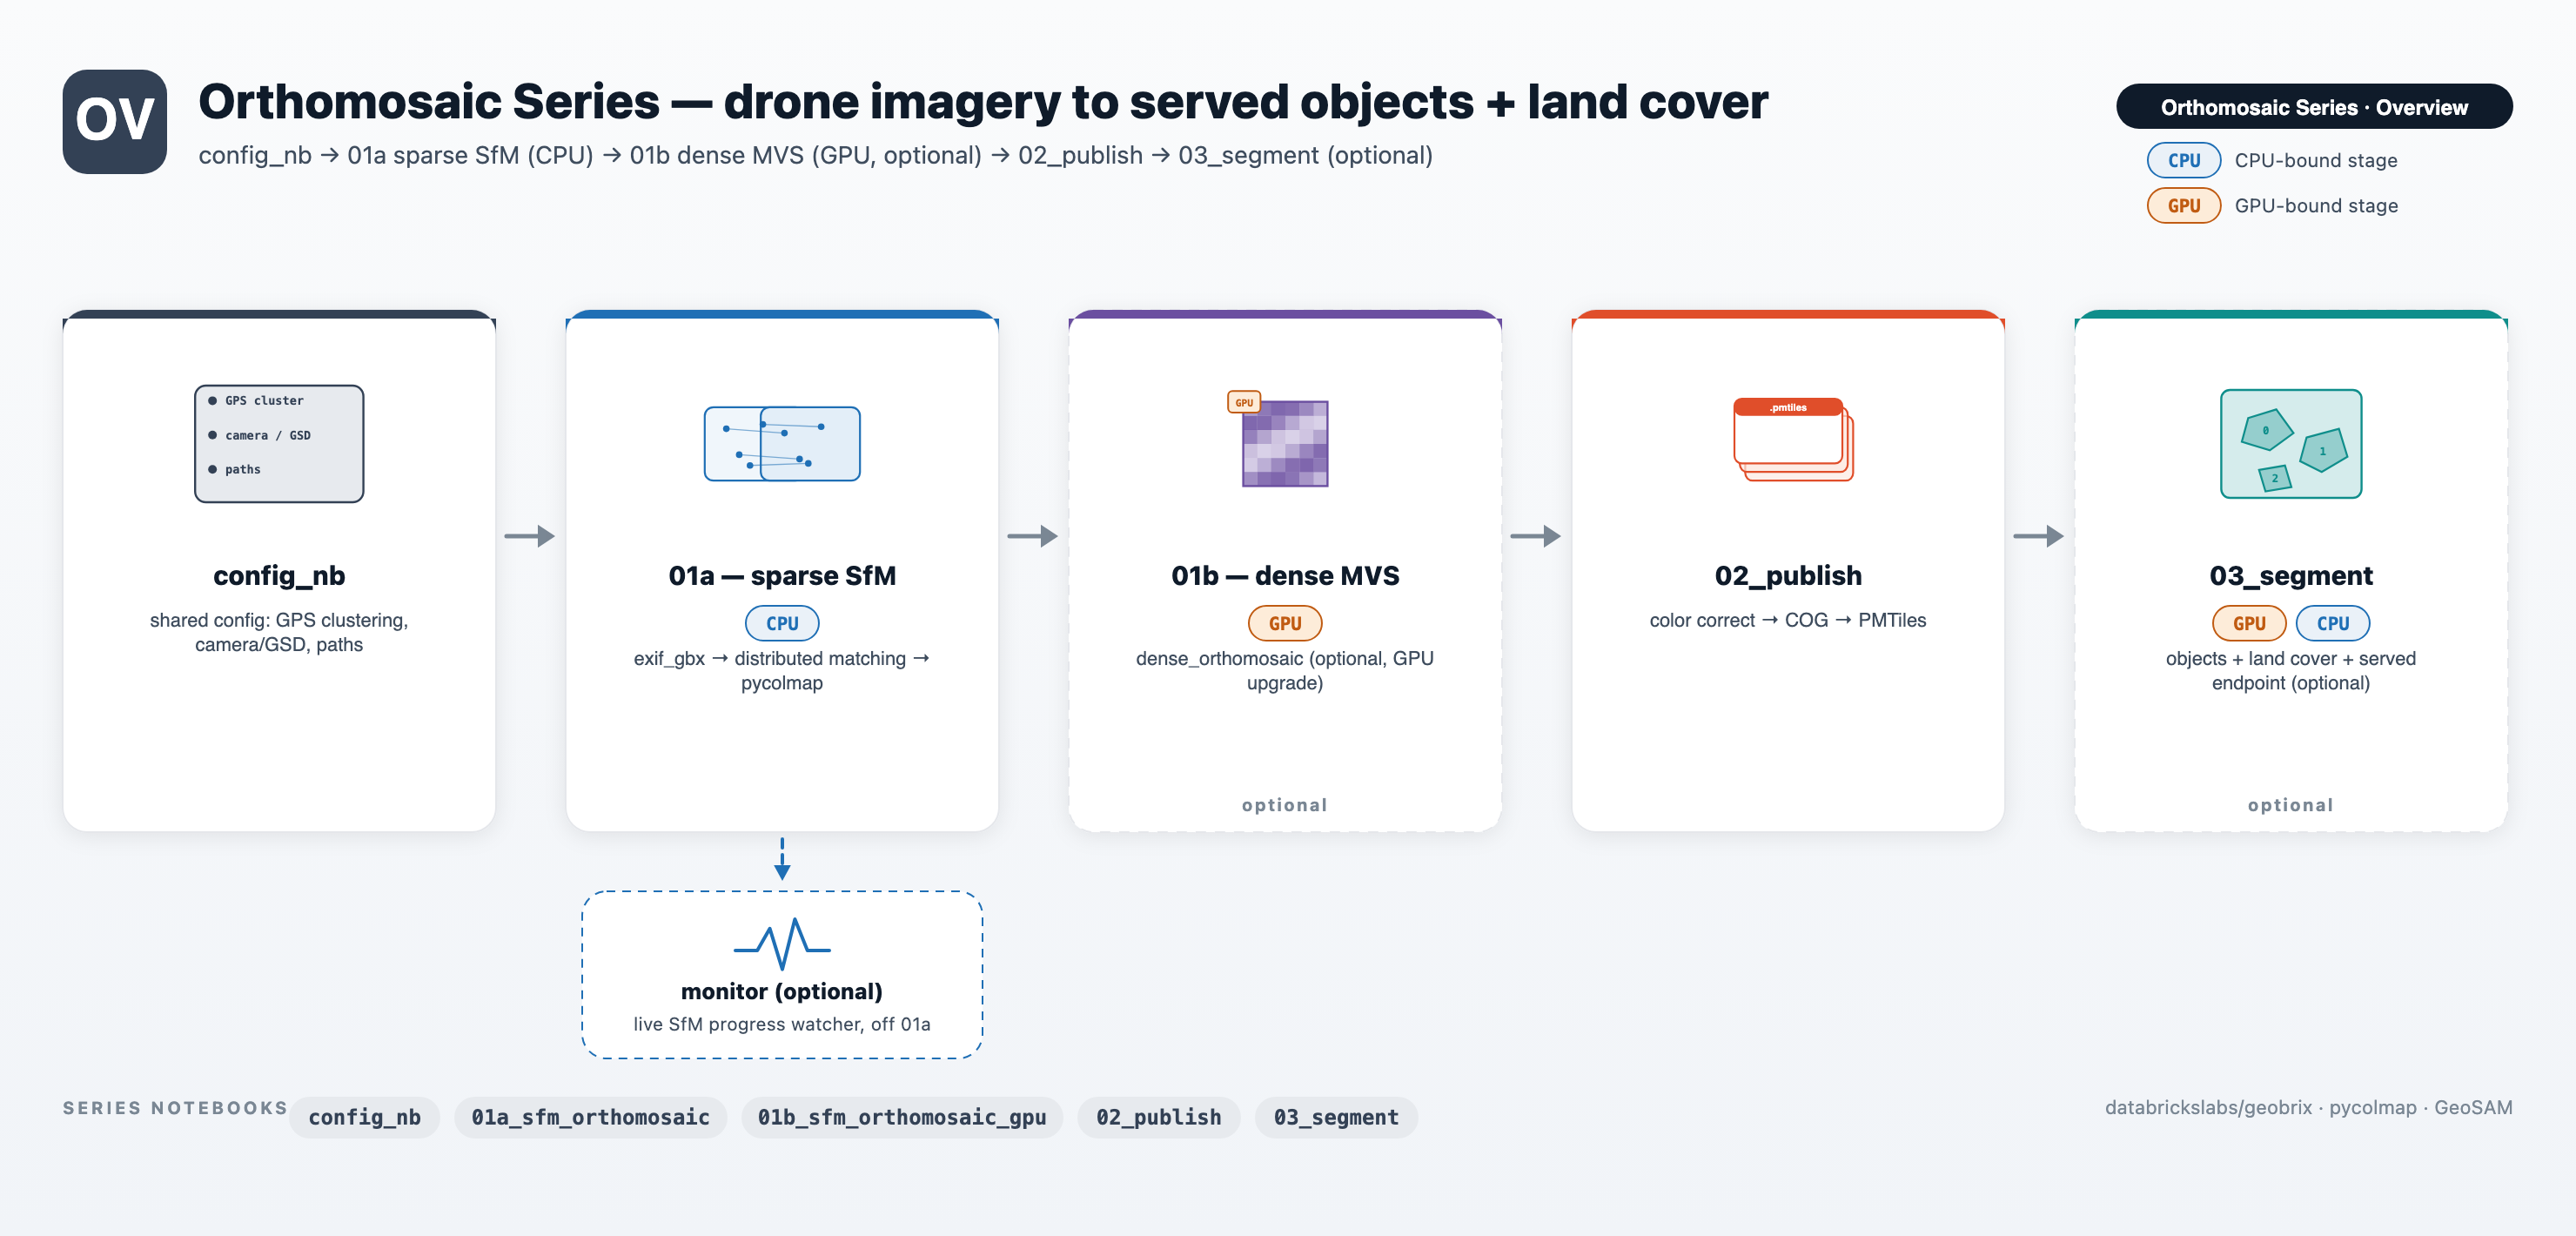Click the CPU badge under 01a sparse SfM

(782, 623)
